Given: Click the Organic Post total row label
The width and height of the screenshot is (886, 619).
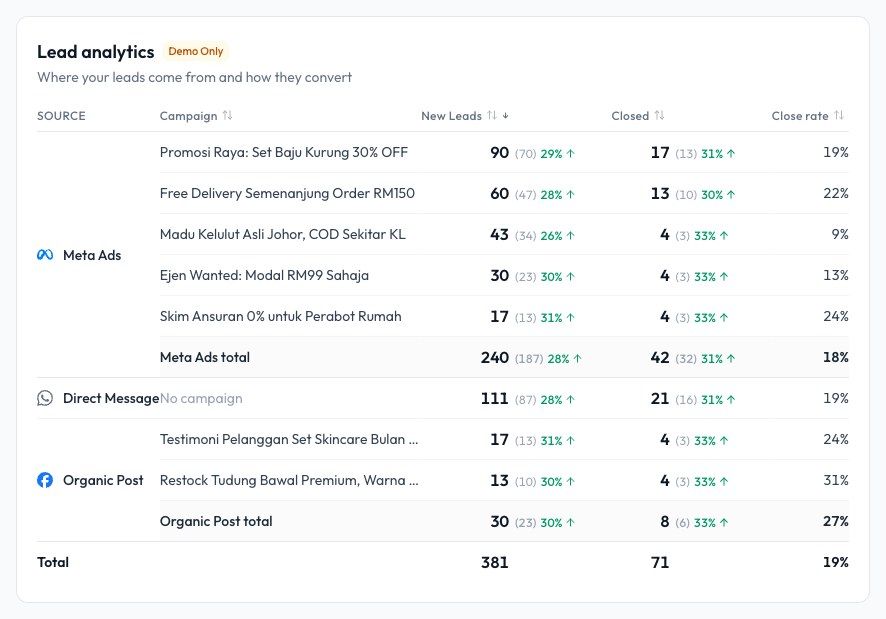Looking at the screenshot, I should [x=216, y=521].
